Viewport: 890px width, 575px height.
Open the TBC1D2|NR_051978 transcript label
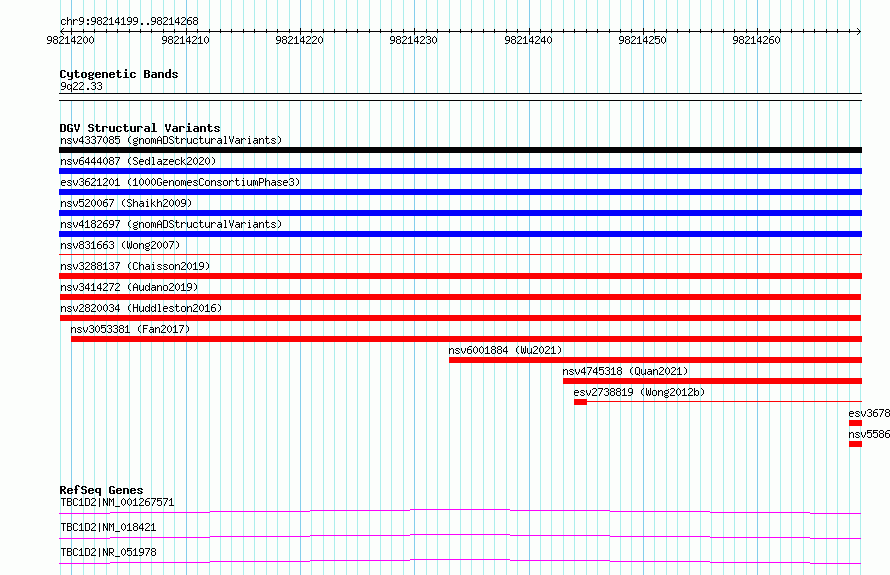point(108,552)
